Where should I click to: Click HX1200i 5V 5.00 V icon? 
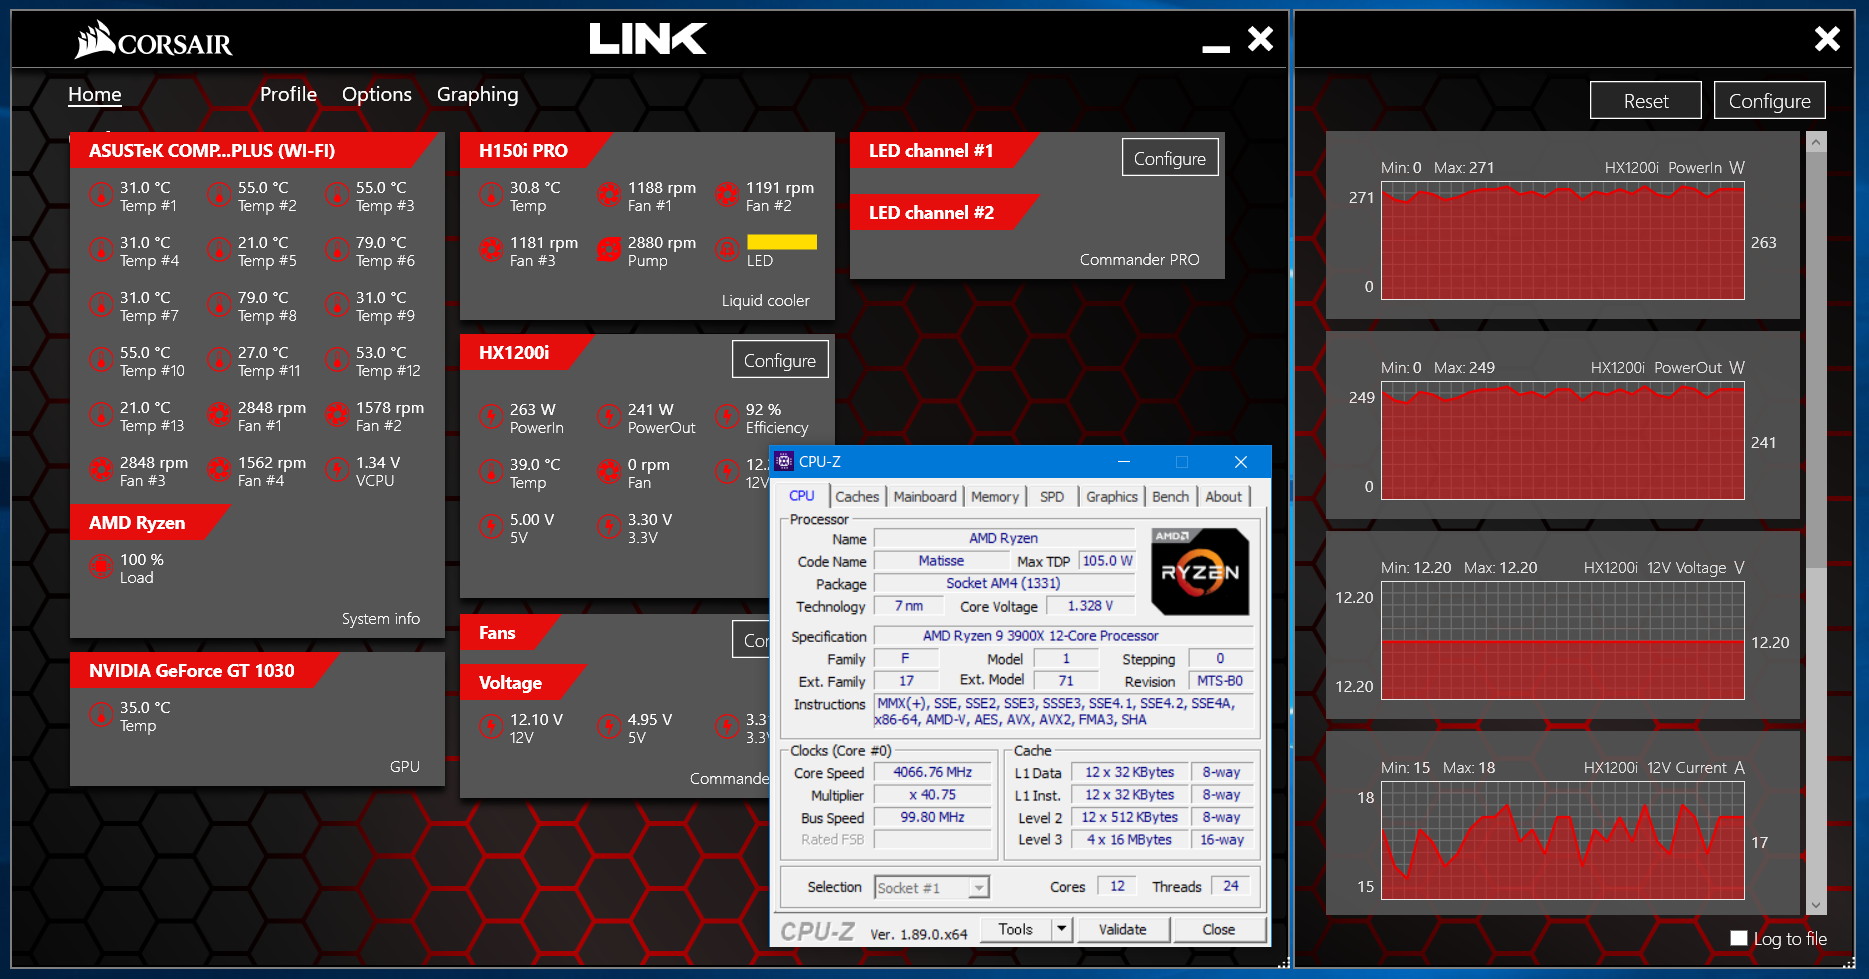491,527
